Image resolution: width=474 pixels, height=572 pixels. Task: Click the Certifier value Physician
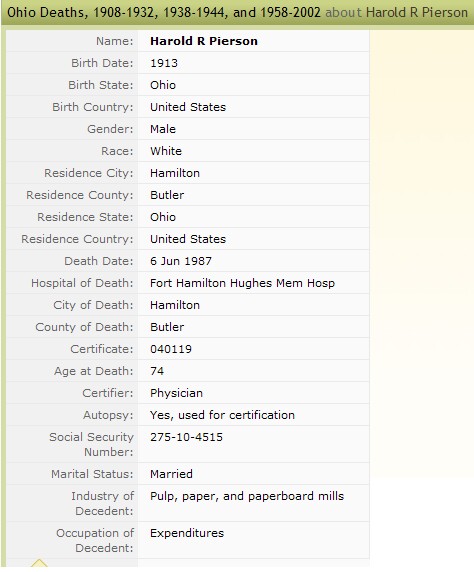[176, 393]
